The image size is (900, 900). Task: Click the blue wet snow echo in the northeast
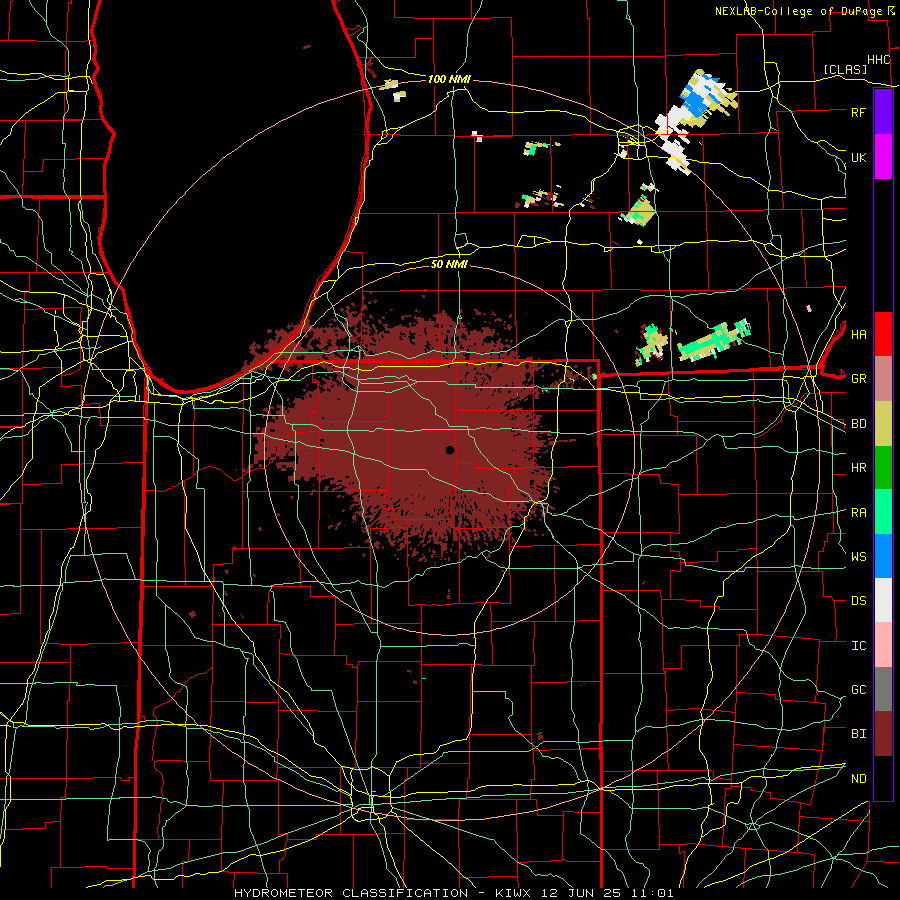tap(696, 102)
